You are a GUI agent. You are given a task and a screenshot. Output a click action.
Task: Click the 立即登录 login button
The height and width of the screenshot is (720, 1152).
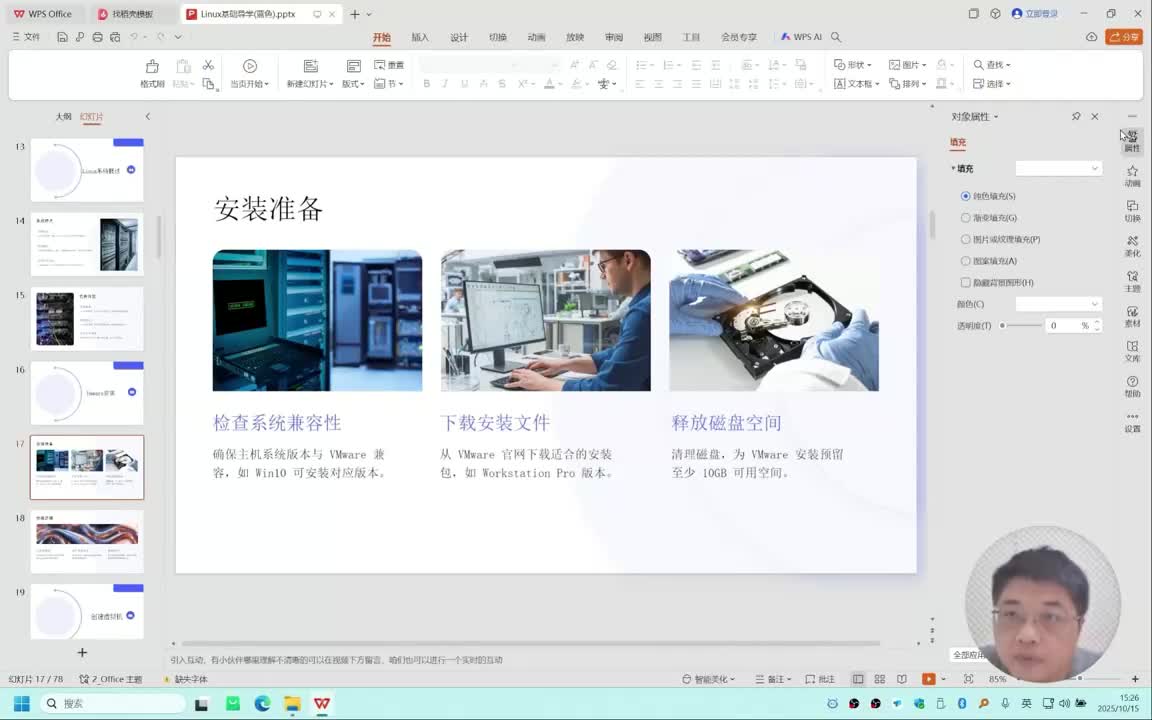(1035, 13)
